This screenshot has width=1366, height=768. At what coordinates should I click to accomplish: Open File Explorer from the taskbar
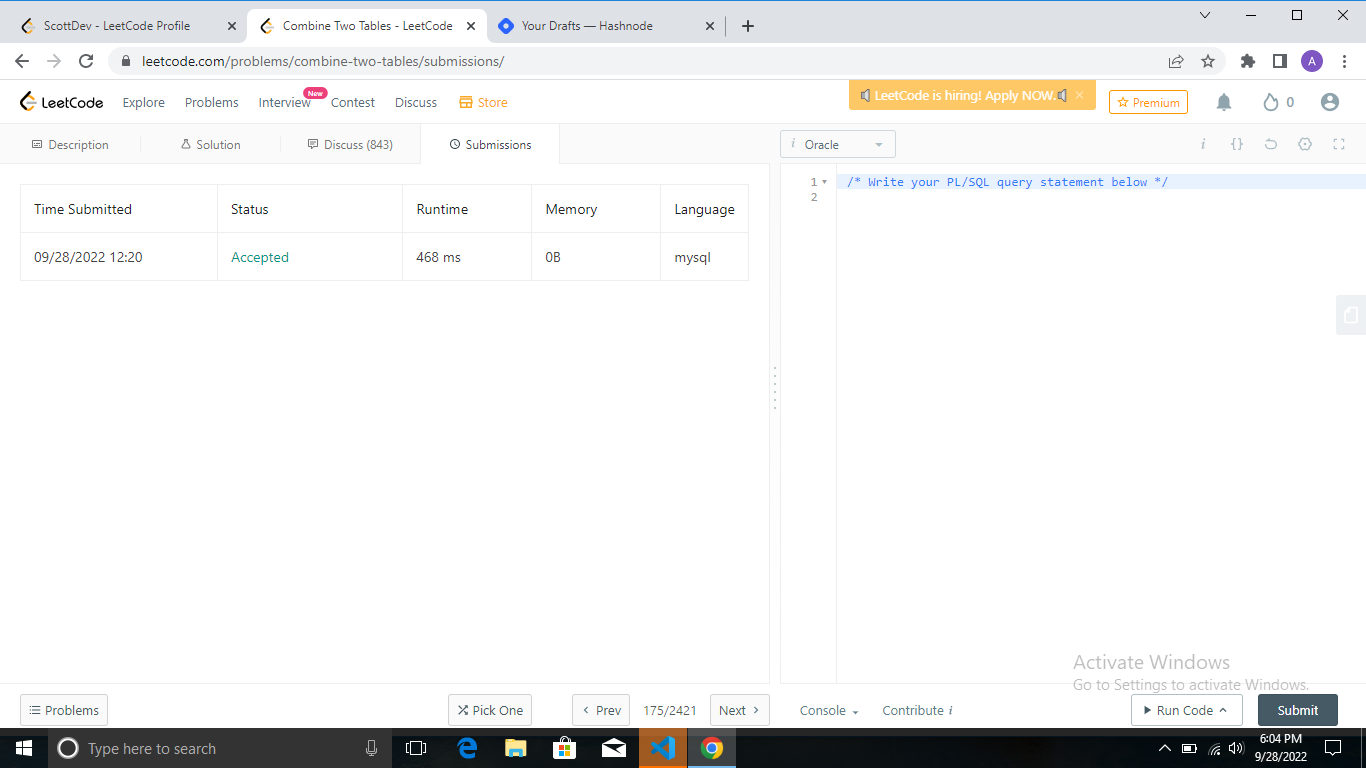(x=516, y=748)
